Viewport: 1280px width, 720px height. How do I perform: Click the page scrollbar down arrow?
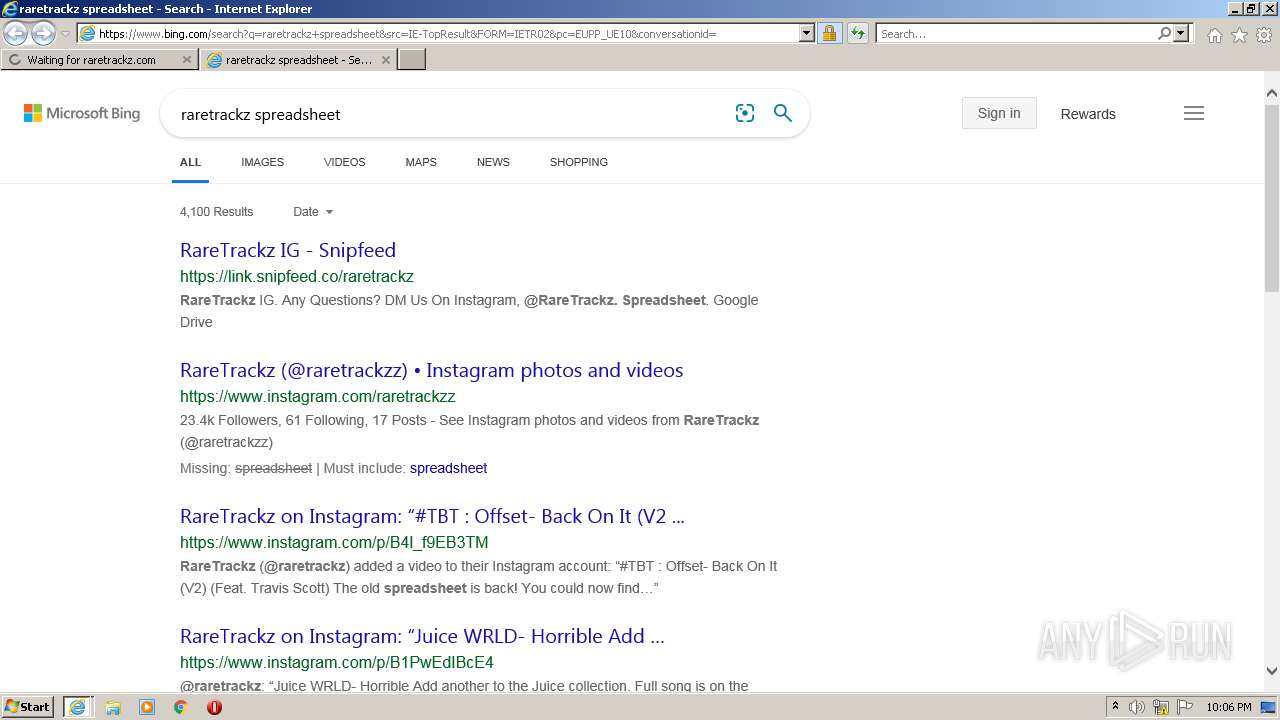pyautogui.click(x=1271, y=671)
